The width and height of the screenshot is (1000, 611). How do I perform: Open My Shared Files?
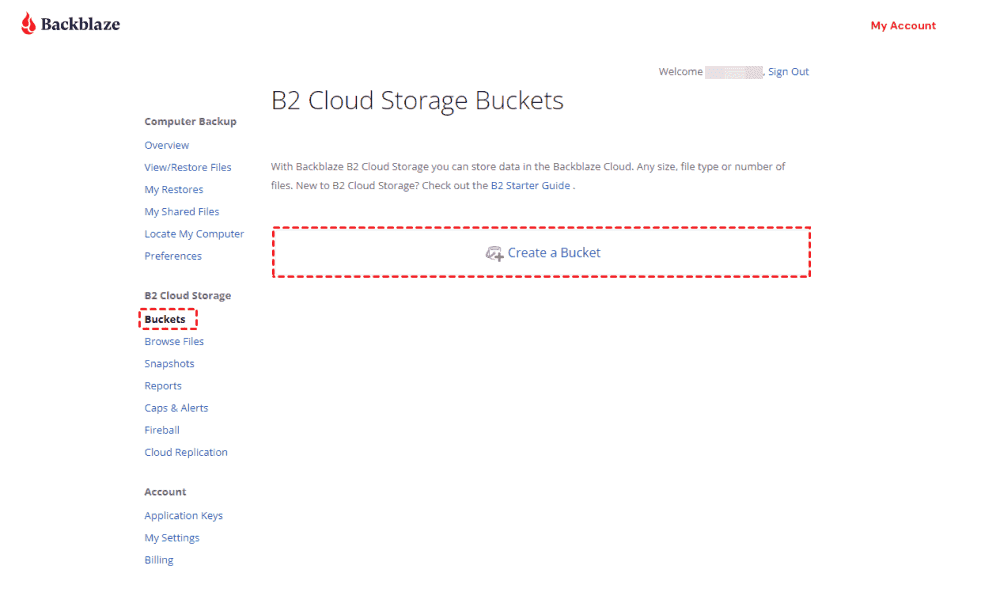pos(181,212)
